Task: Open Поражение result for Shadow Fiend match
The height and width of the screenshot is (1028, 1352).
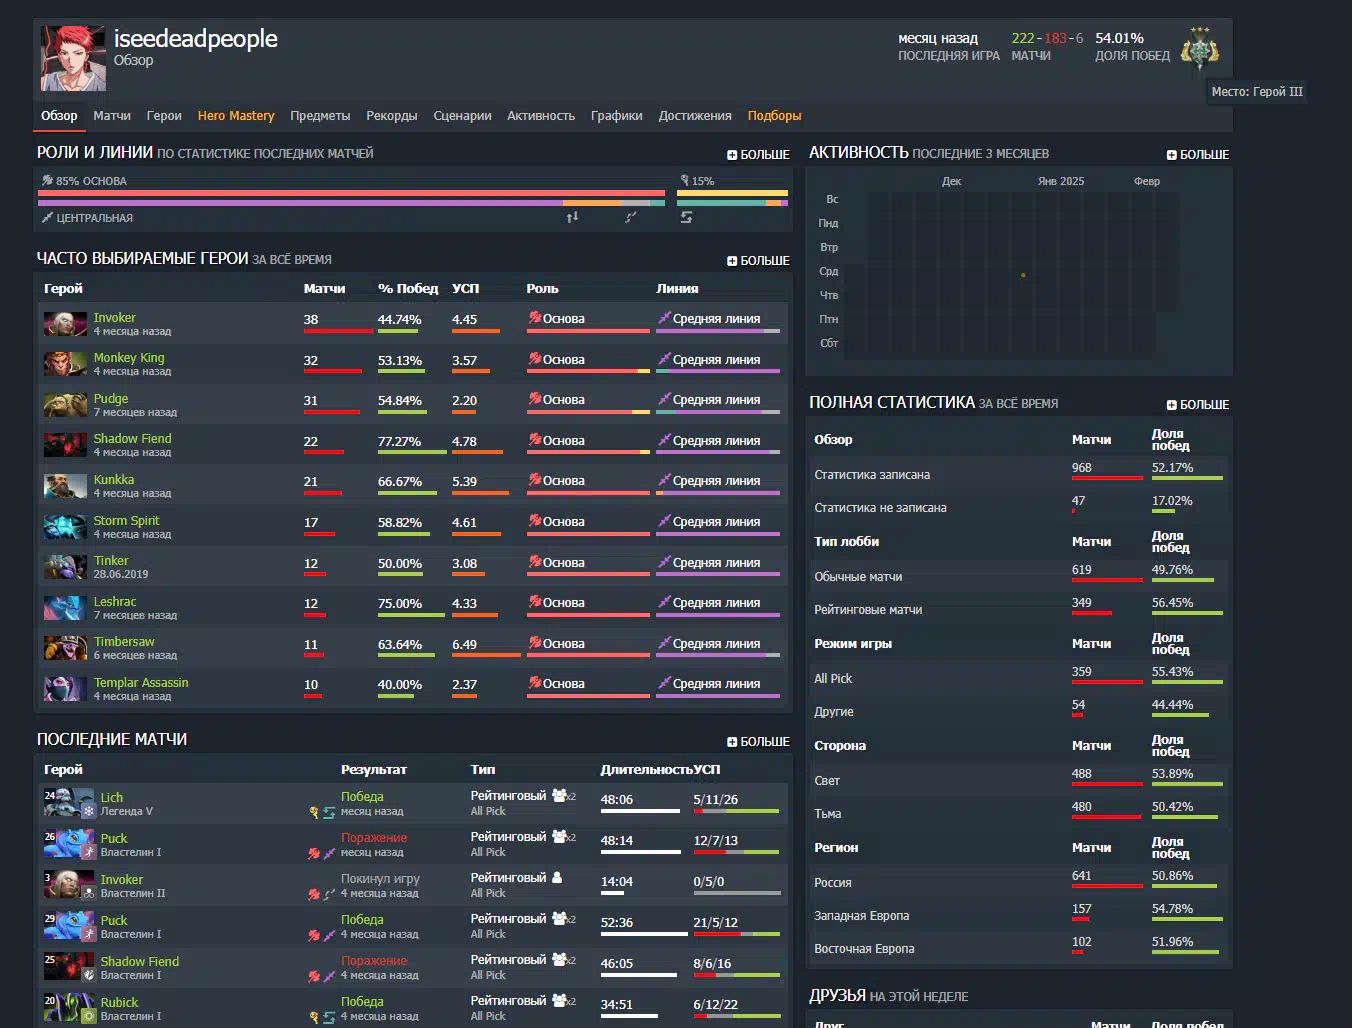Action: [374, 961]
